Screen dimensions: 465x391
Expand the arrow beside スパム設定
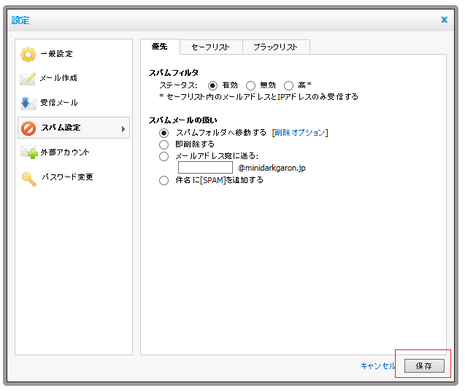coord(123,129)
